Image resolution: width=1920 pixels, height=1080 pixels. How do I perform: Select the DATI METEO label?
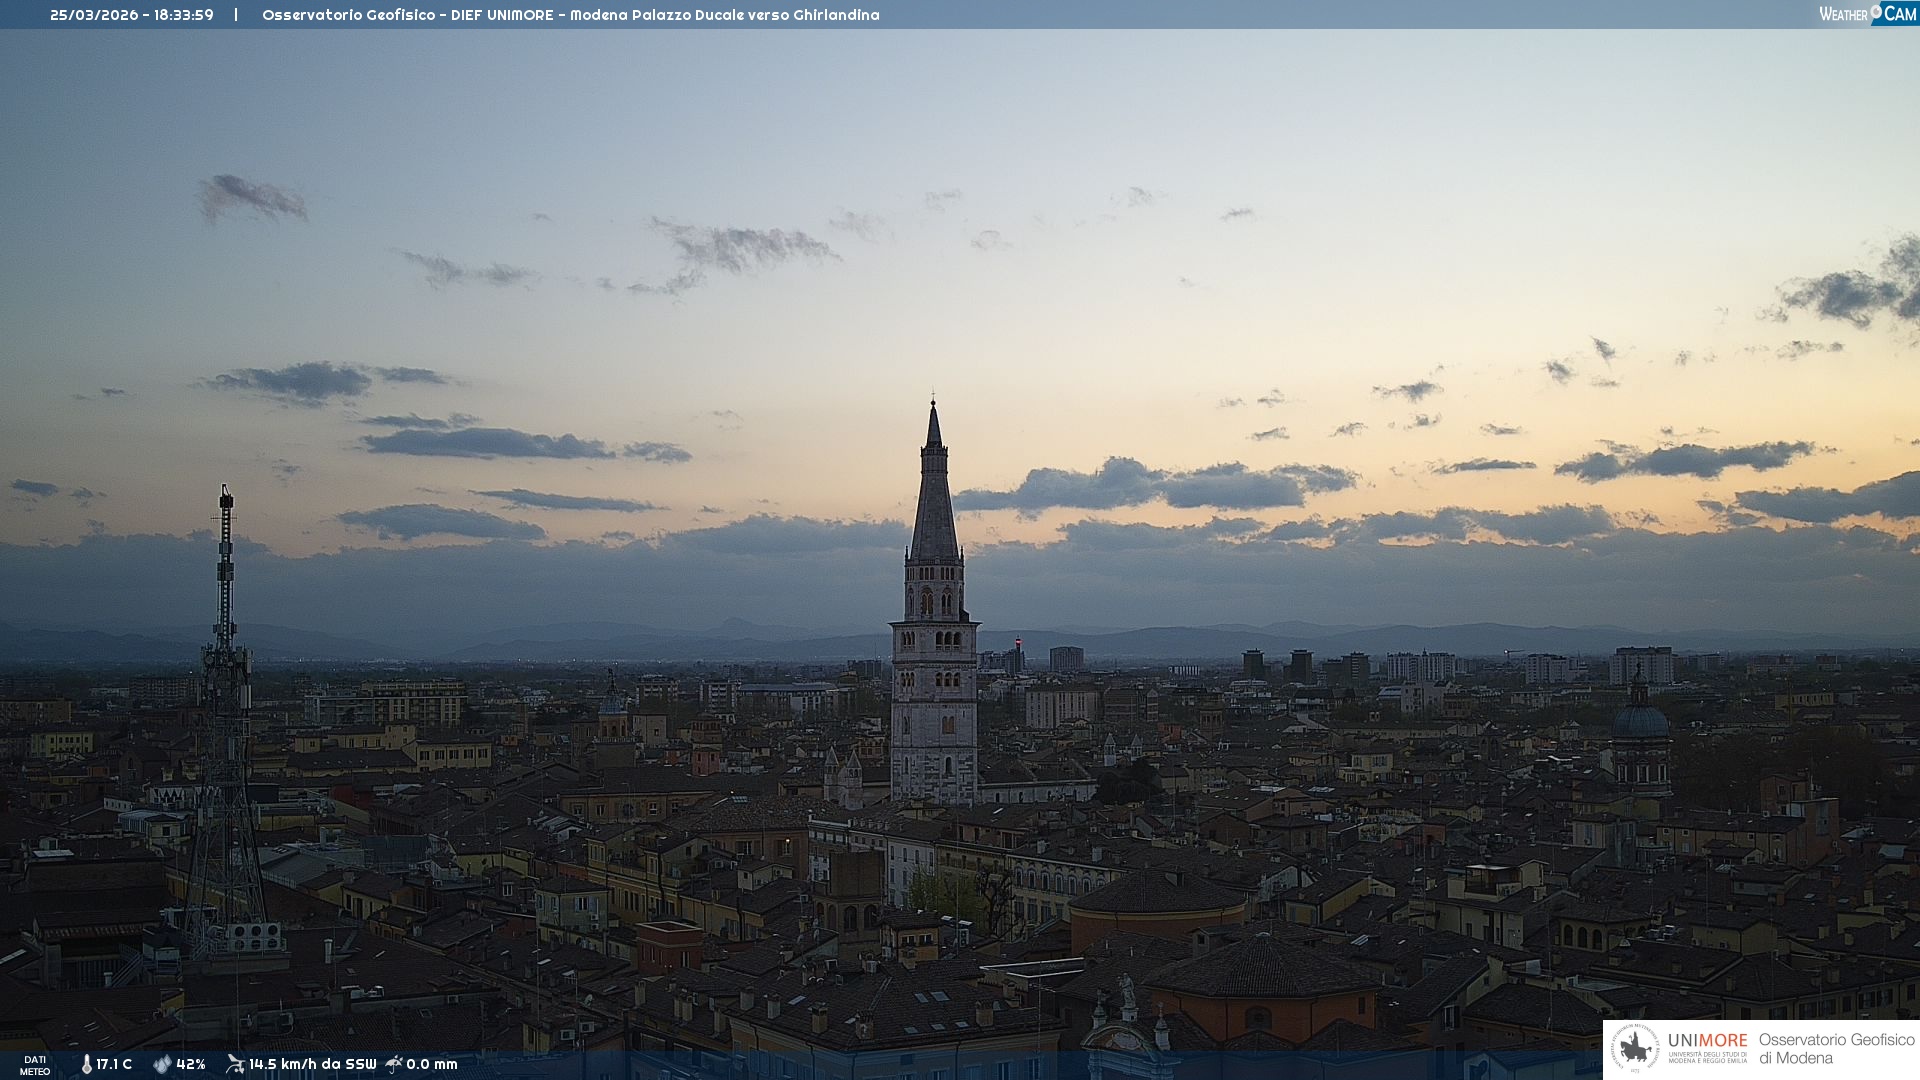(35, 1065)
